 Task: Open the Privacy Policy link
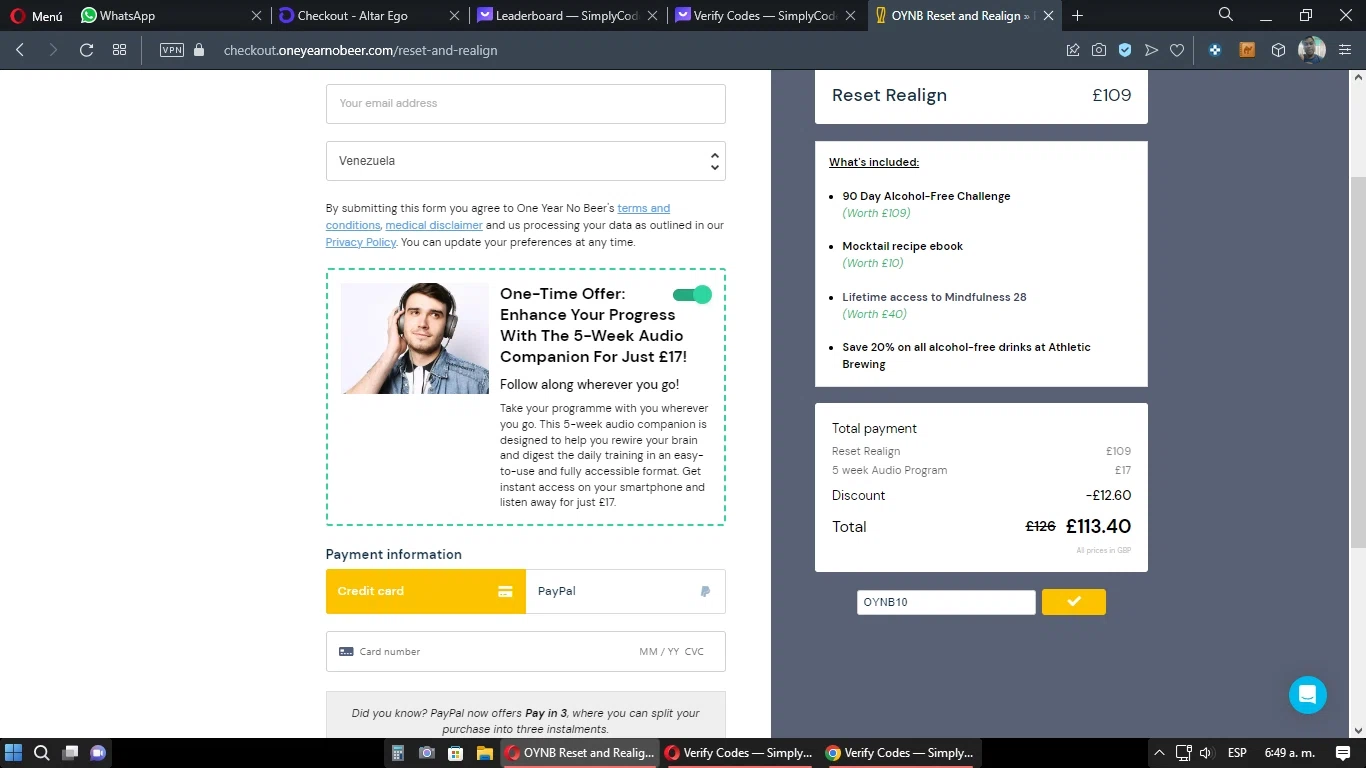(361, 242)
